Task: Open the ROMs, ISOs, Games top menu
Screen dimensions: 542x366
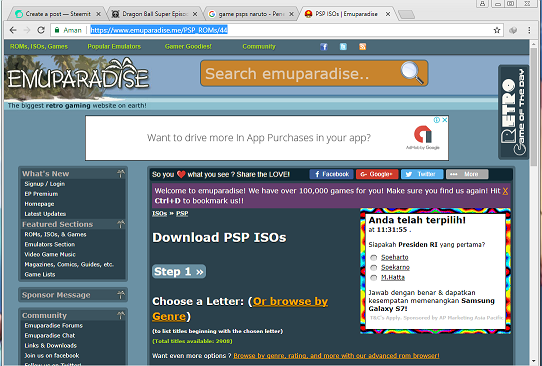Action: tap(39, 47)
